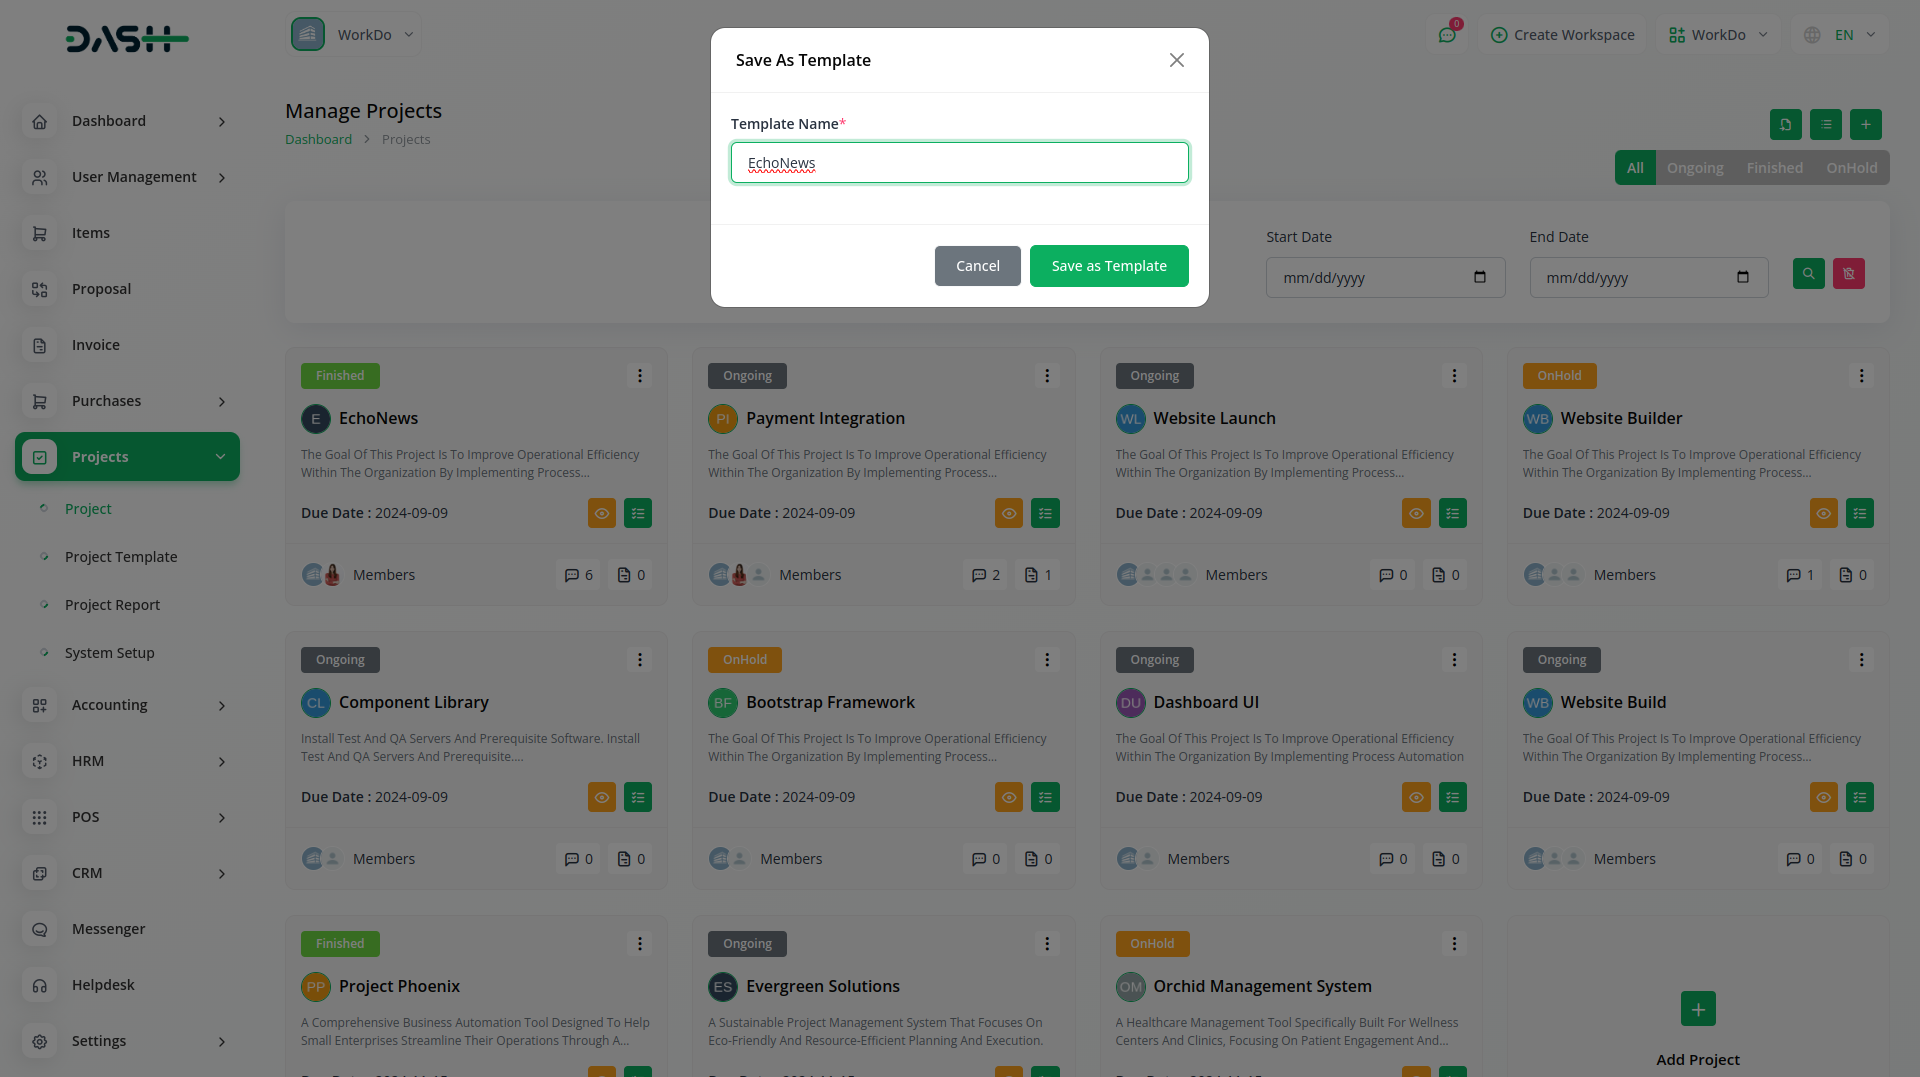
Task: View Website Build via eye icon
Action: point(1824,797)
